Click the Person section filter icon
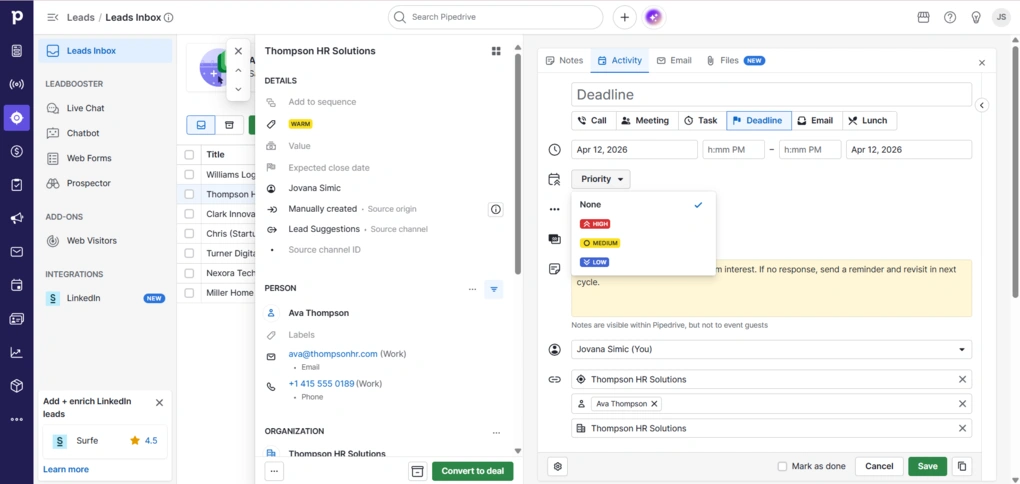Screen dimensions: 1020x484 494,289
